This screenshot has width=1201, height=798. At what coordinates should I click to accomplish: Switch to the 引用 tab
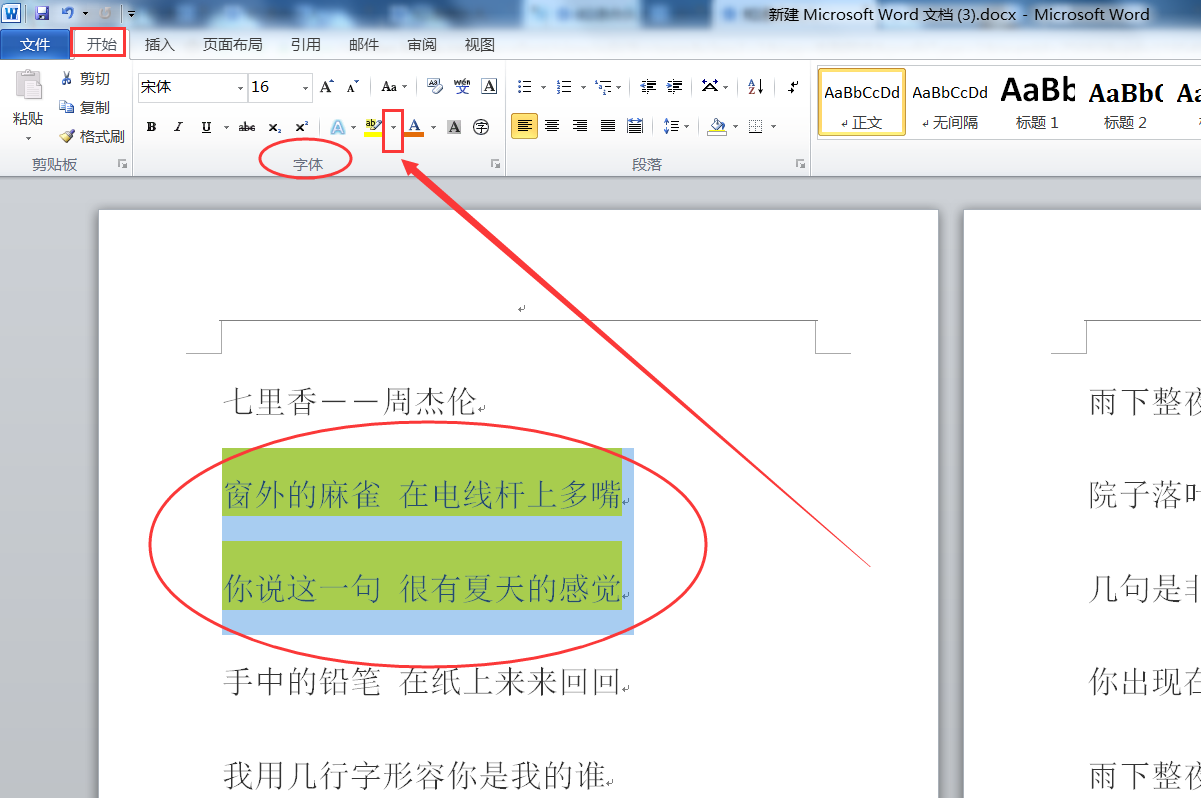[306, 44]
